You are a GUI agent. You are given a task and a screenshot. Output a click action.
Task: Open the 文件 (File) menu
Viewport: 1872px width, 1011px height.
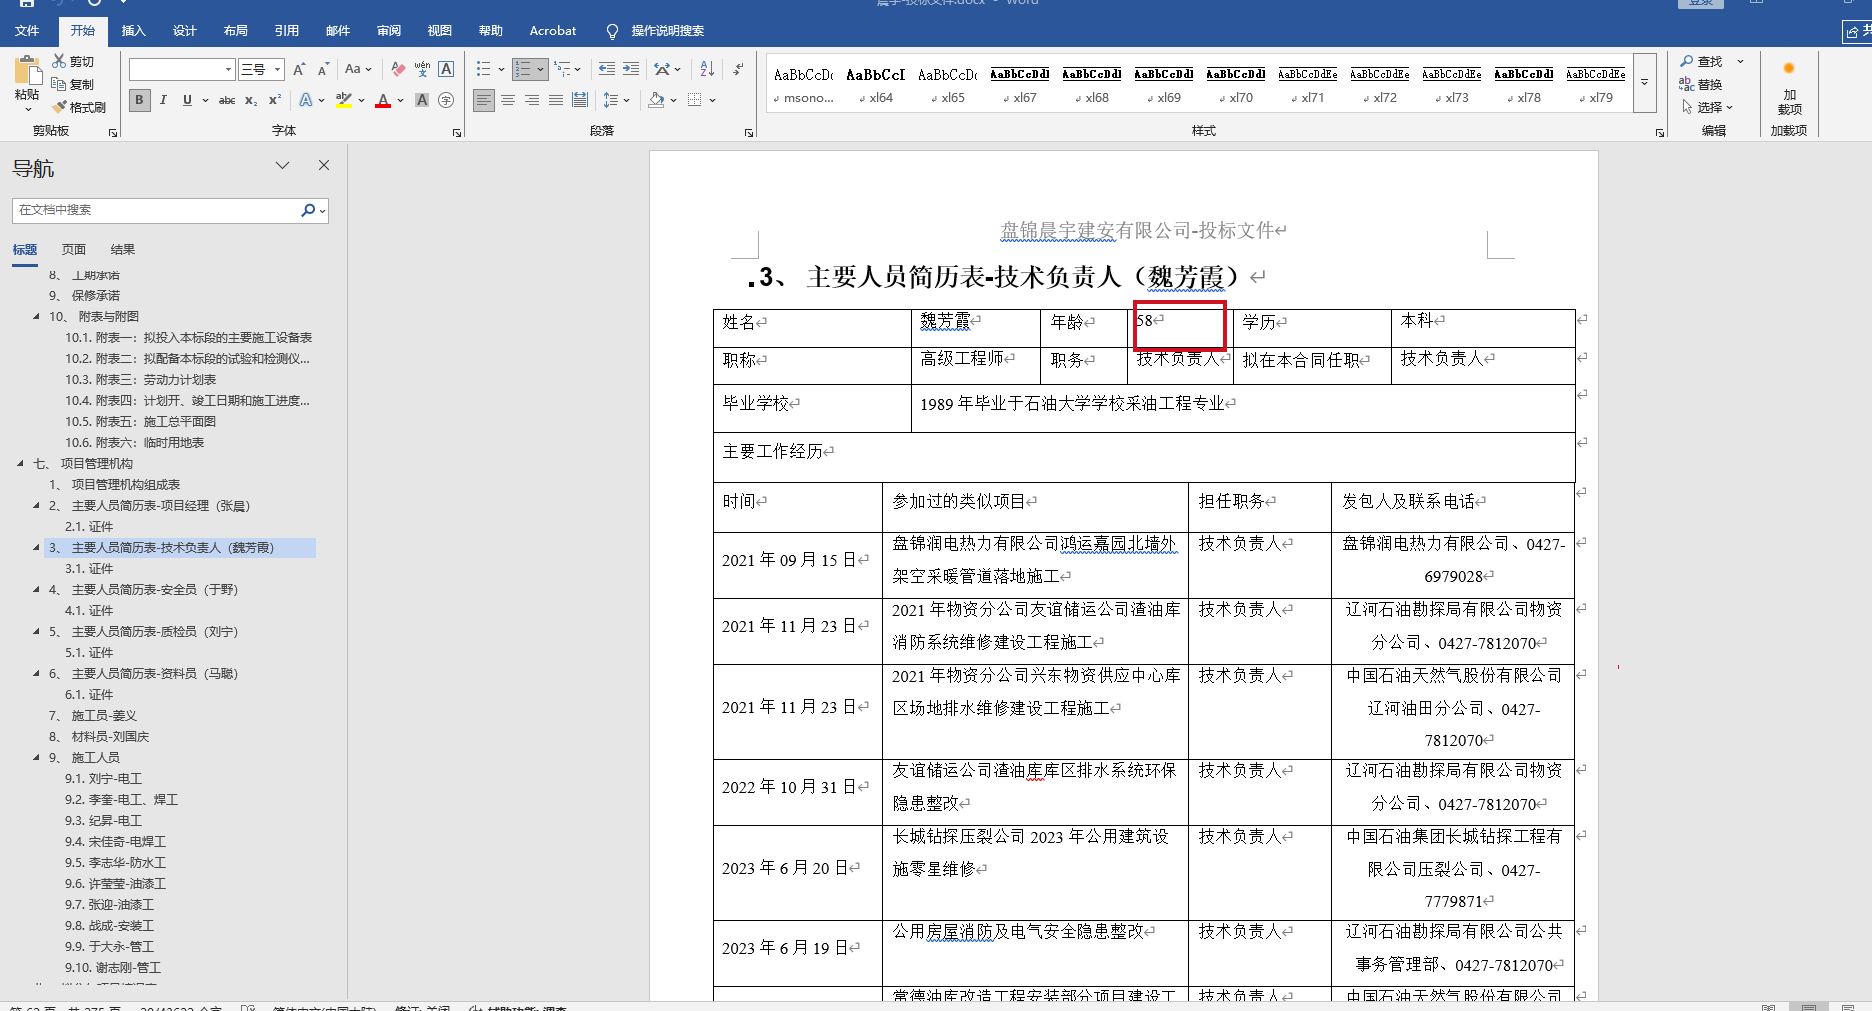coord(27,31)
